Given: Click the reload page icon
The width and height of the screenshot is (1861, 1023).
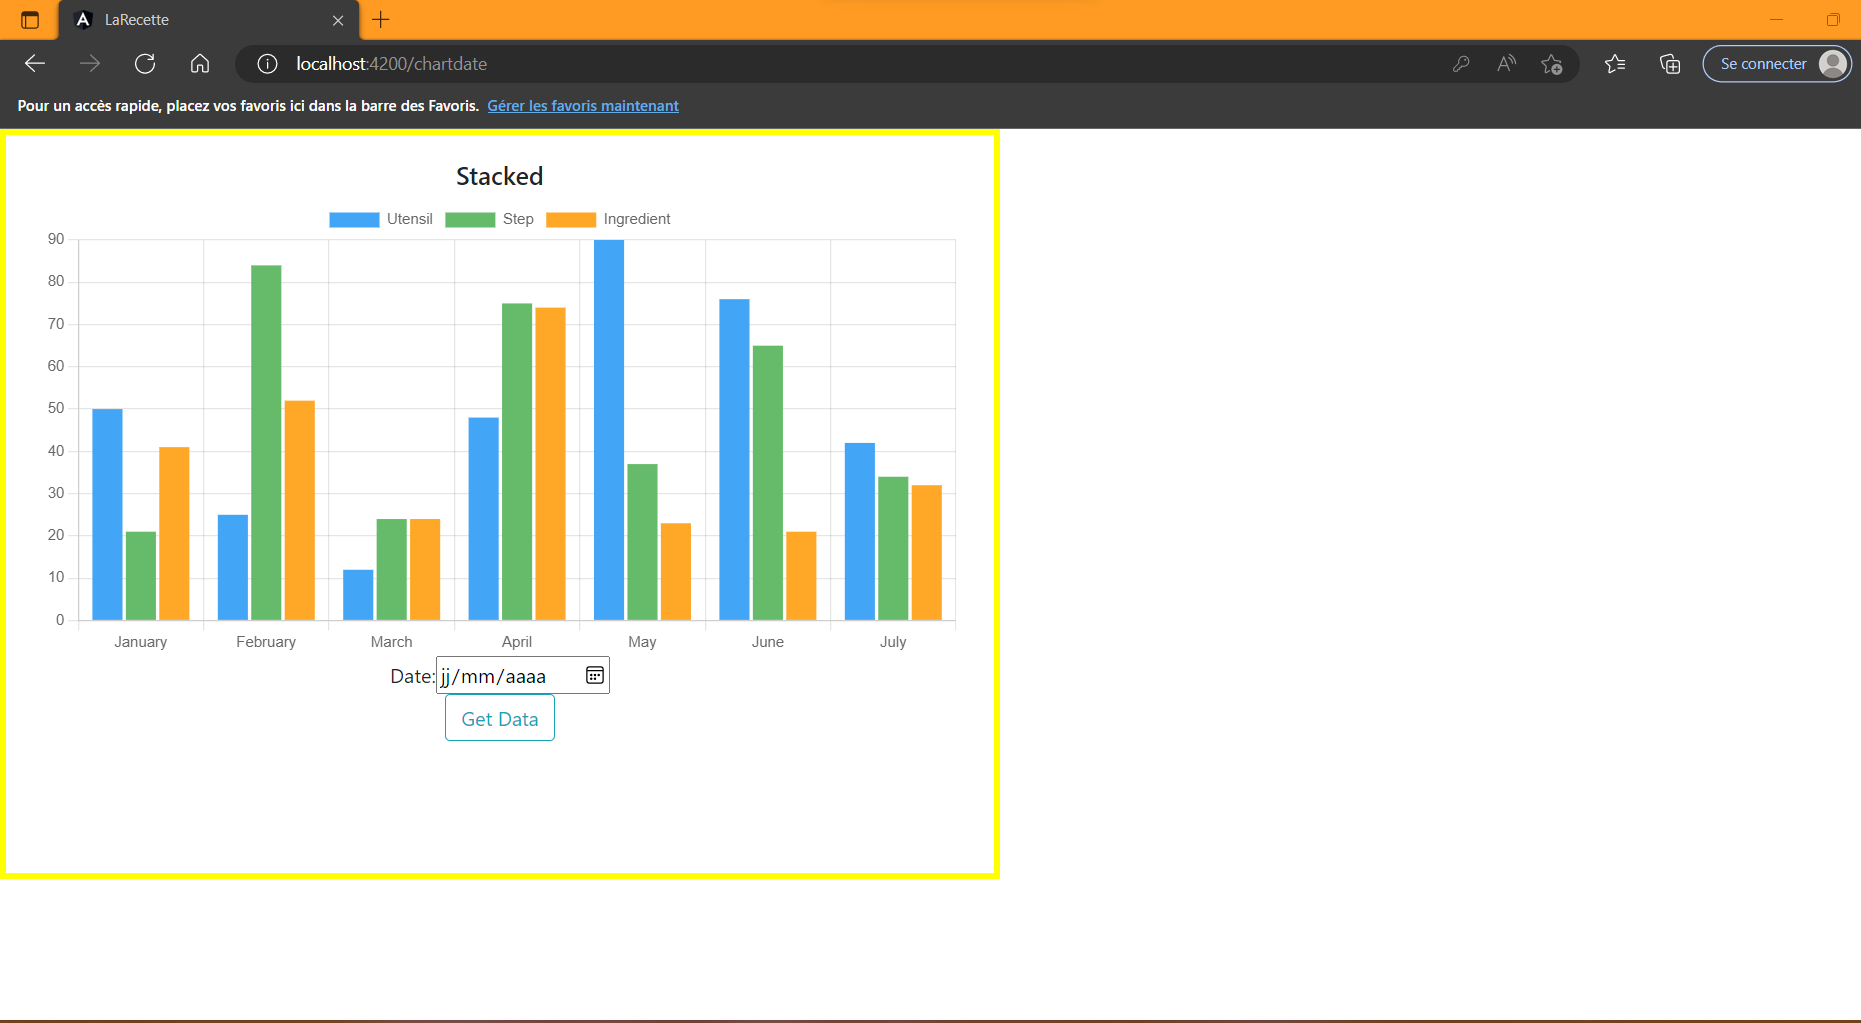Looking at the screenshot, I should click(145, 63).
